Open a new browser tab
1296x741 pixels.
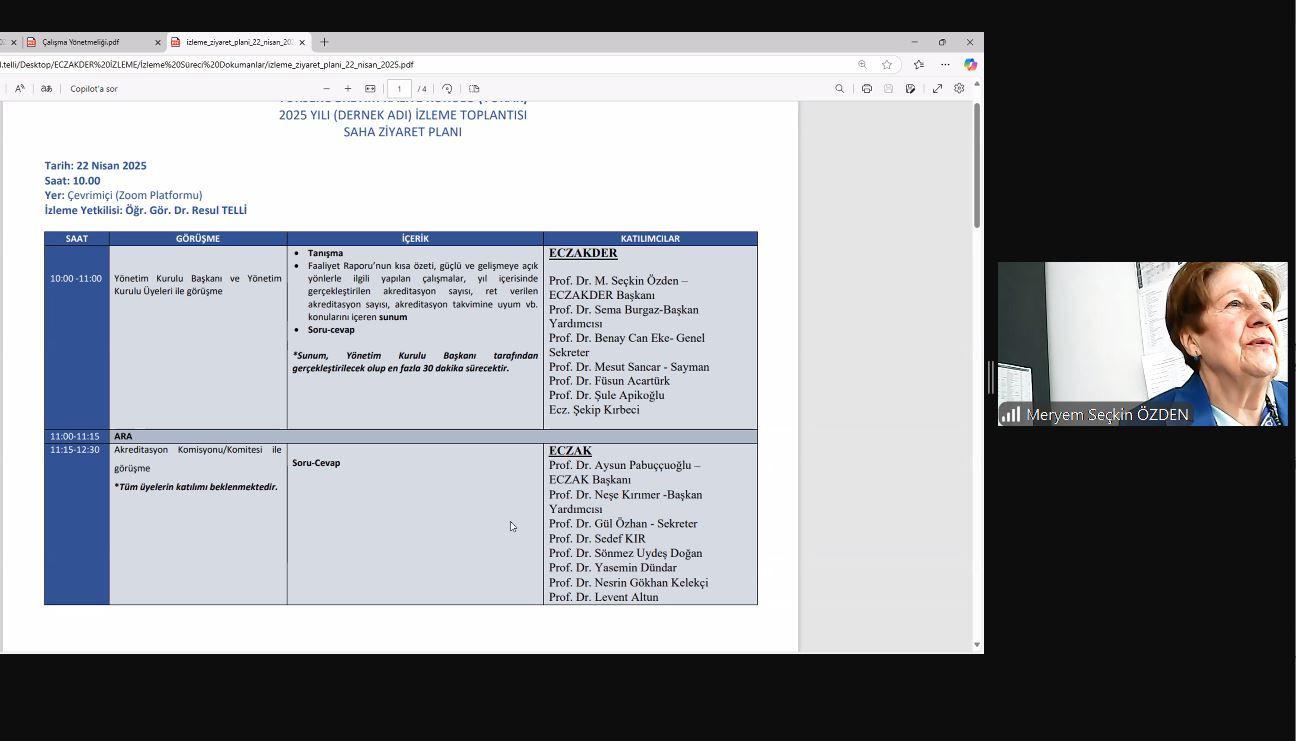[324, 42]
